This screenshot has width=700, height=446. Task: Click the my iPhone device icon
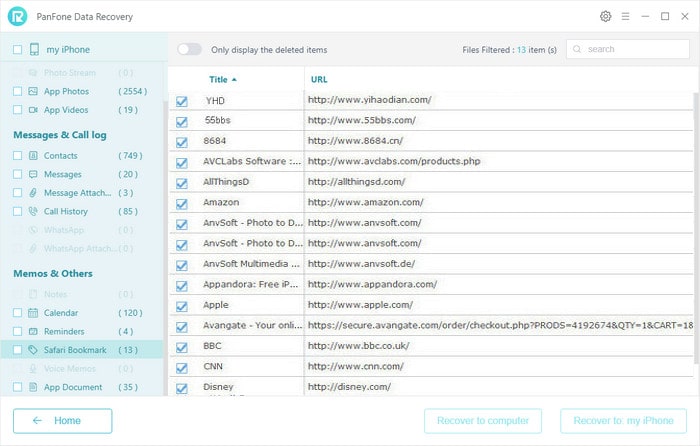34,49
